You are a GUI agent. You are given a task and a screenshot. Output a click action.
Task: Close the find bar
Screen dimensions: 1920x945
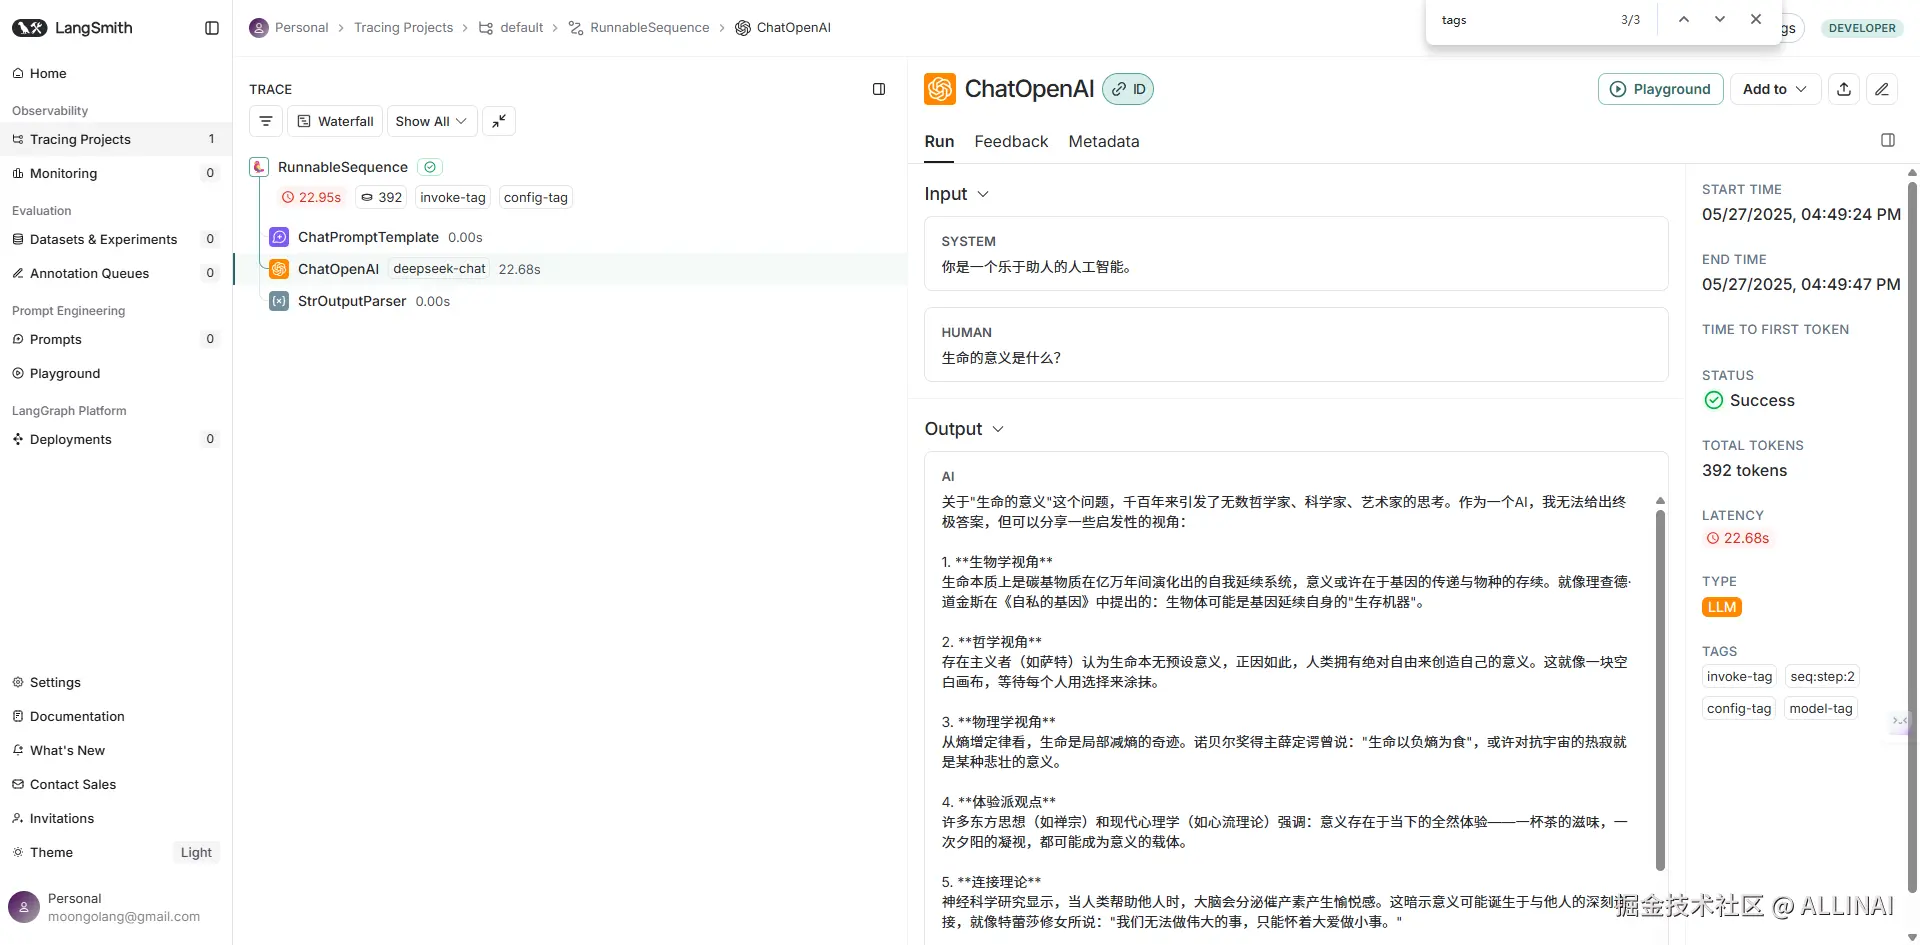1756,20
